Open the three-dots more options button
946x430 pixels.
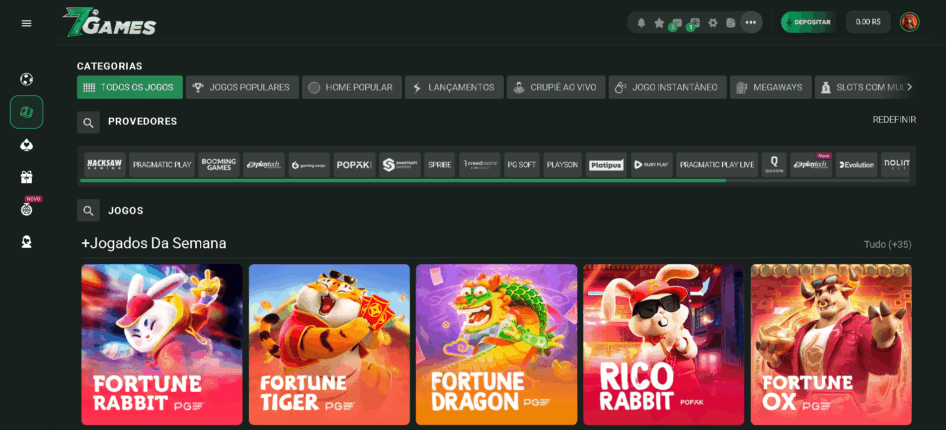click(751, 22)
